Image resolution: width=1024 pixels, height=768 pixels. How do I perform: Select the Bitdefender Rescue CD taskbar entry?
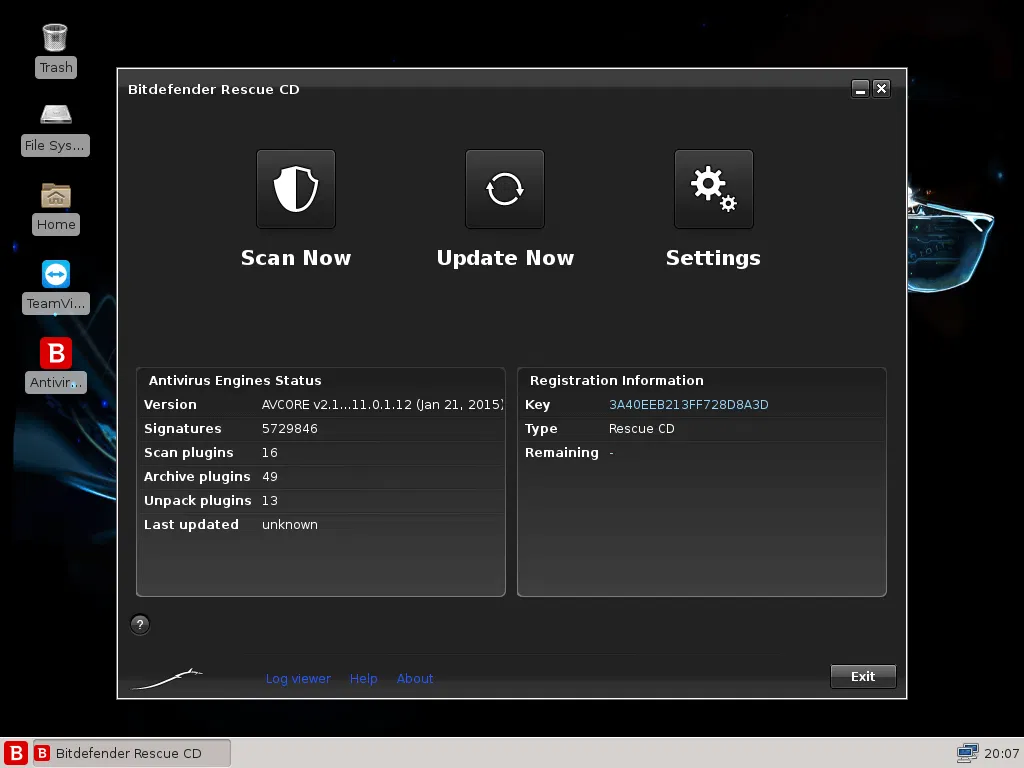point(130,752)
